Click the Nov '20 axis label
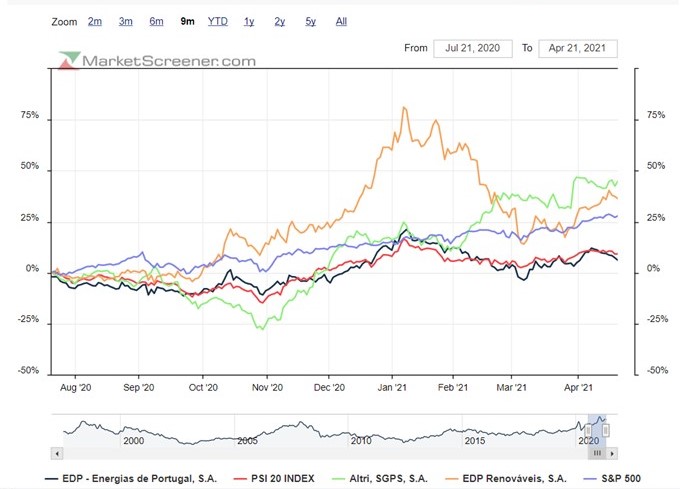The width and height of the screenshot is (680, 489). click(267, 388)
